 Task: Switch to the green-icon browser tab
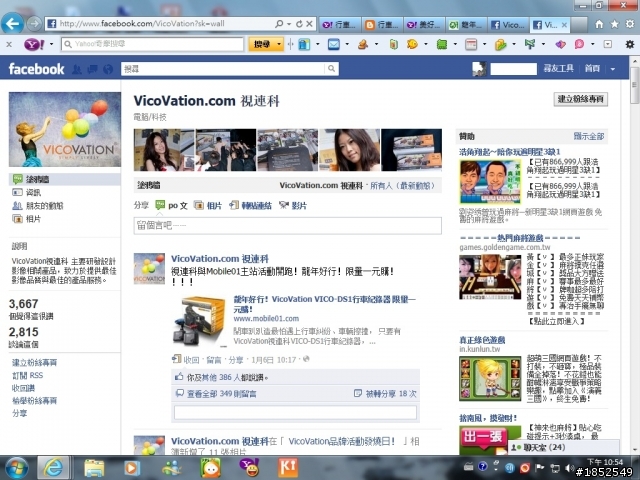pos(467,25)
